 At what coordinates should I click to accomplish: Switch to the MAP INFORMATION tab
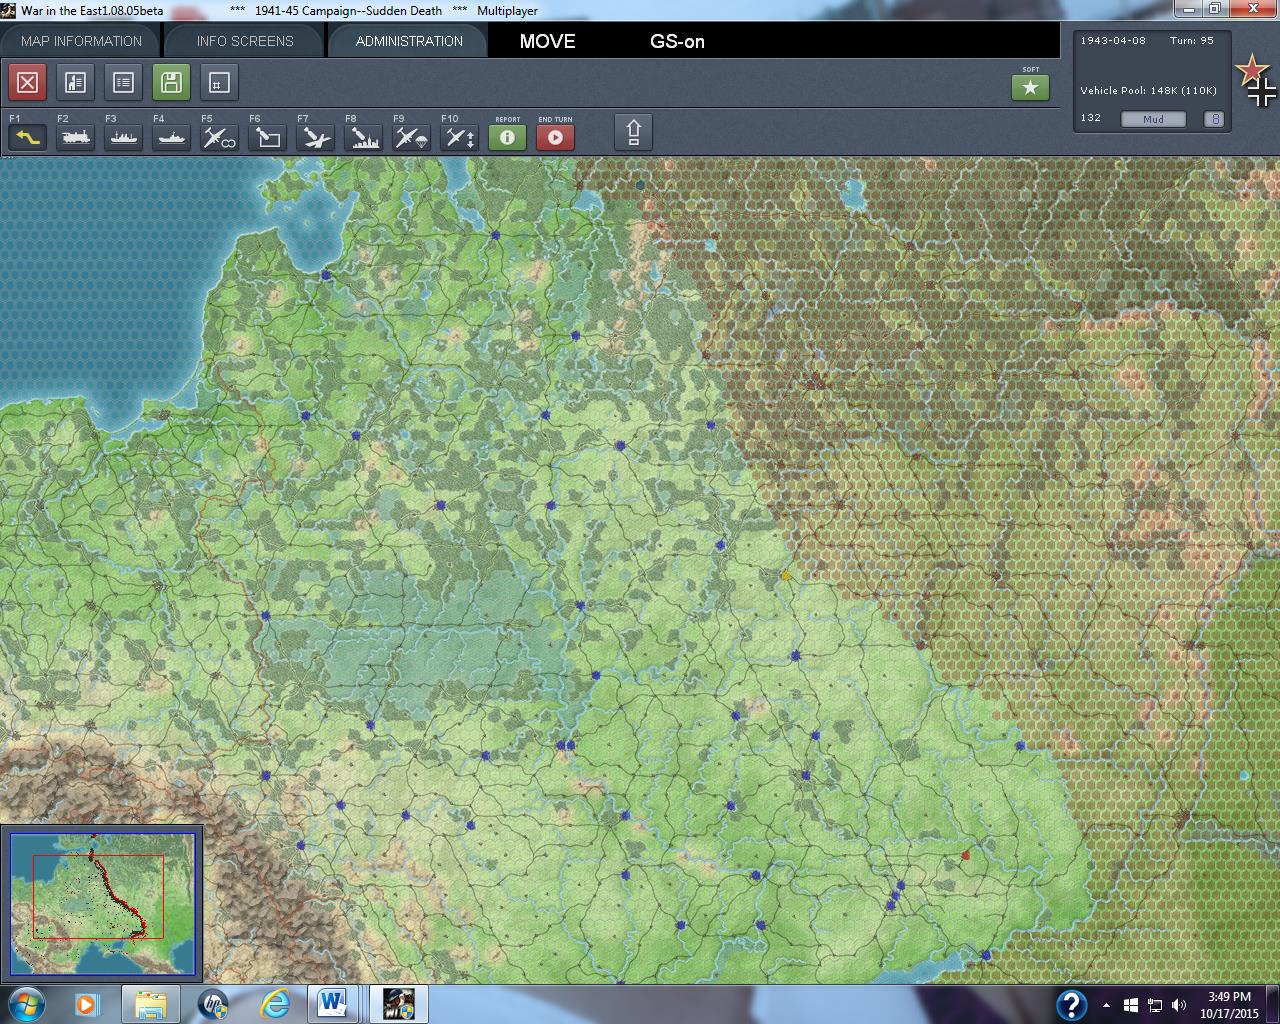coord(81,41)
